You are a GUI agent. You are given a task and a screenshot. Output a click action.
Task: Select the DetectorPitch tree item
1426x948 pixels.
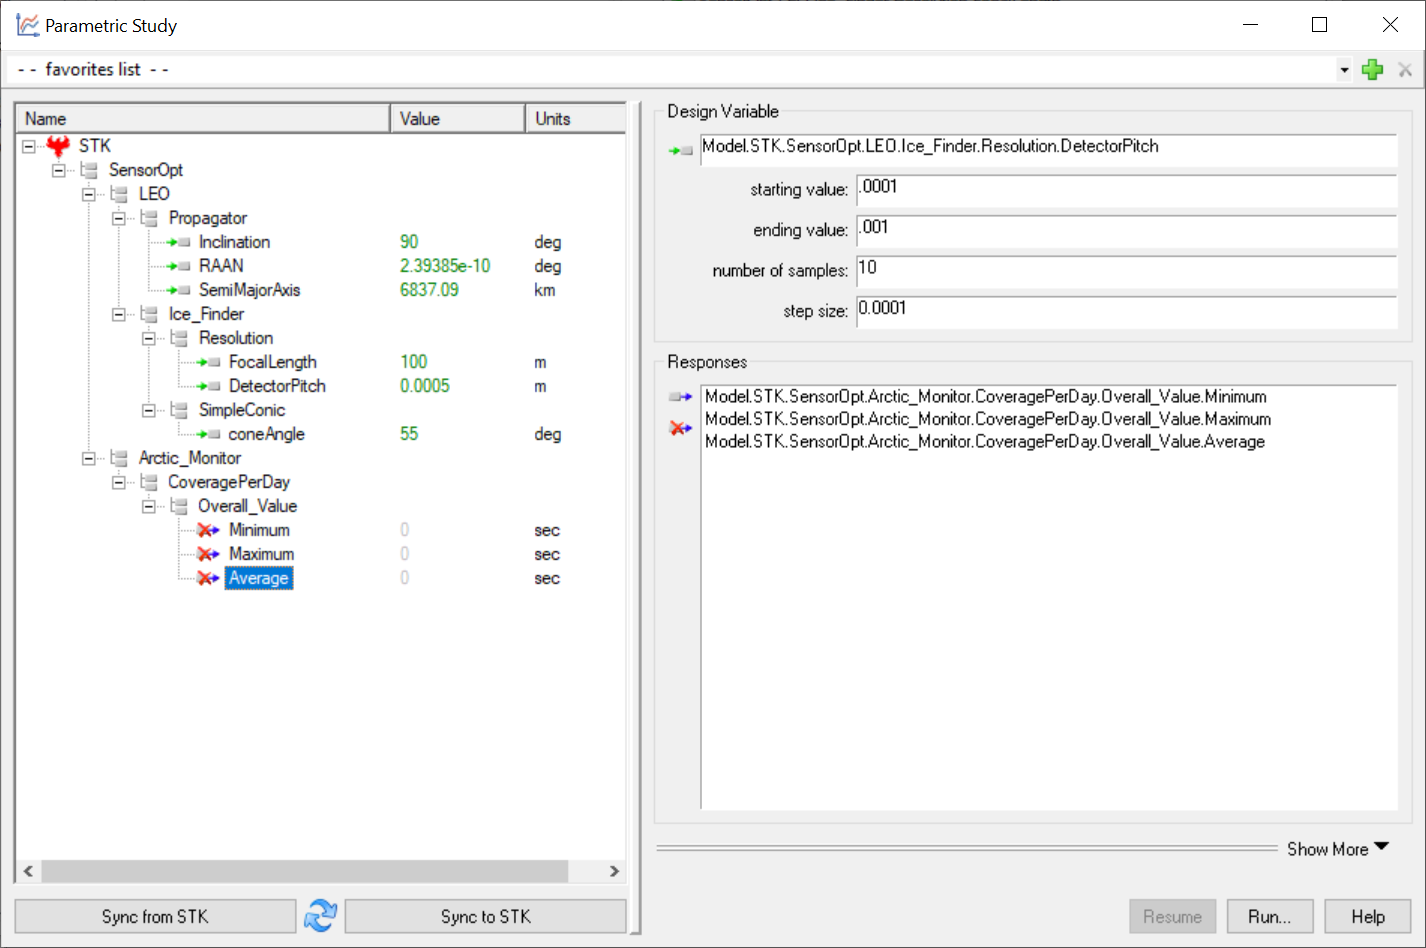coord(277,386)
